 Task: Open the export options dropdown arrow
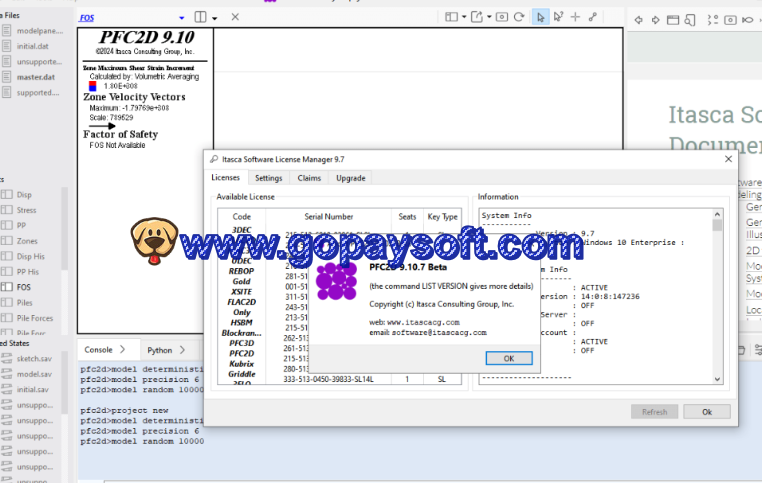(x=489, y=17)
